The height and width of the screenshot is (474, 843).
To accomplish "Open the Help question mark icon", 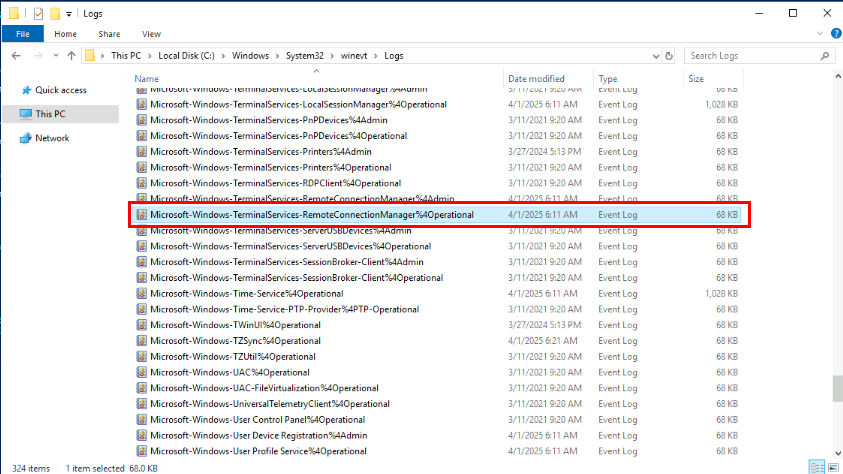I will point(836,33).
